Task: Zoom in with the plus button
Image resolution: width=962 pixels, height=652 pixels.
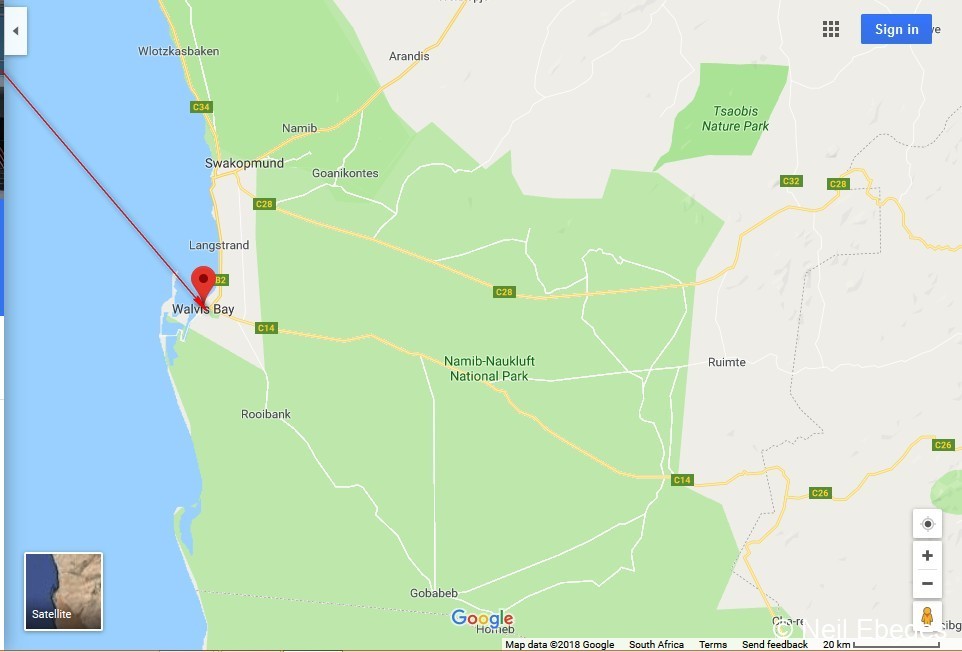Action: 927,556
